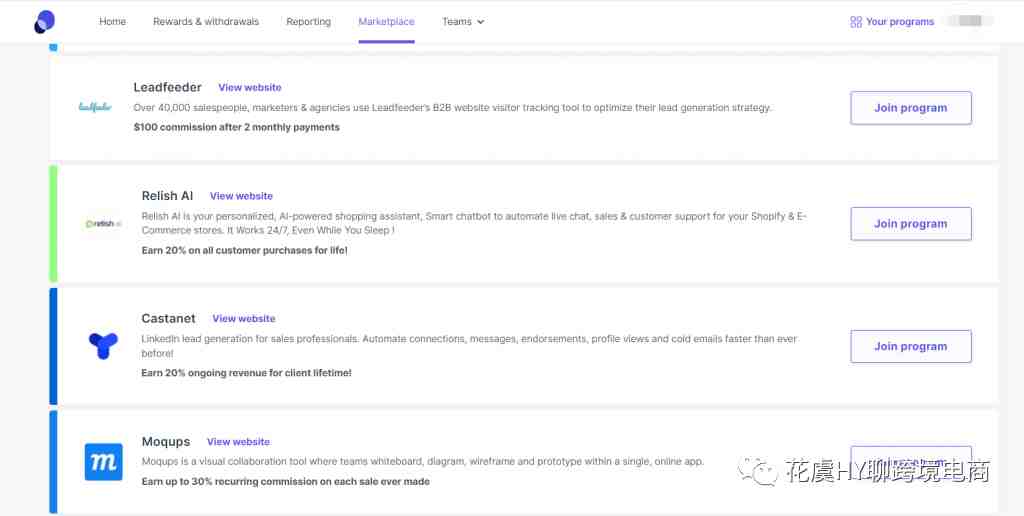
Task: Open Moqups' View website link
Action: 238,442
